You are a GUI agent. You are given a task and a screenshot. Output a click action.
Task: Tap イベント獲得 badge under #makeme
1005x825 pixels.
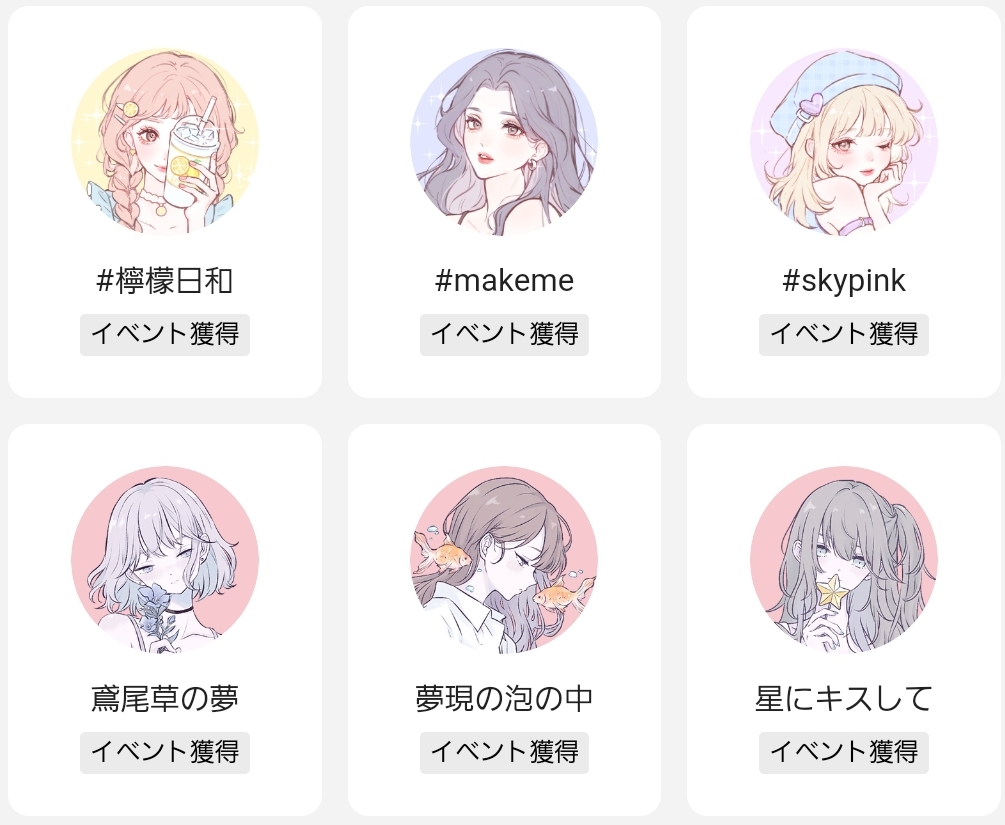pyautogui.click(x=504, y=335)
